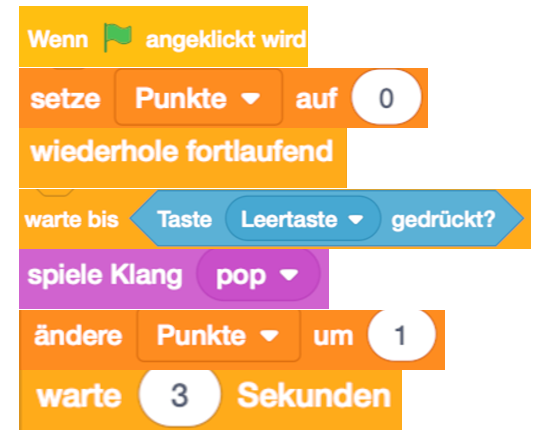546x442 pixels.
Task: Click the ändere block label
Action: tap(78, 335)
